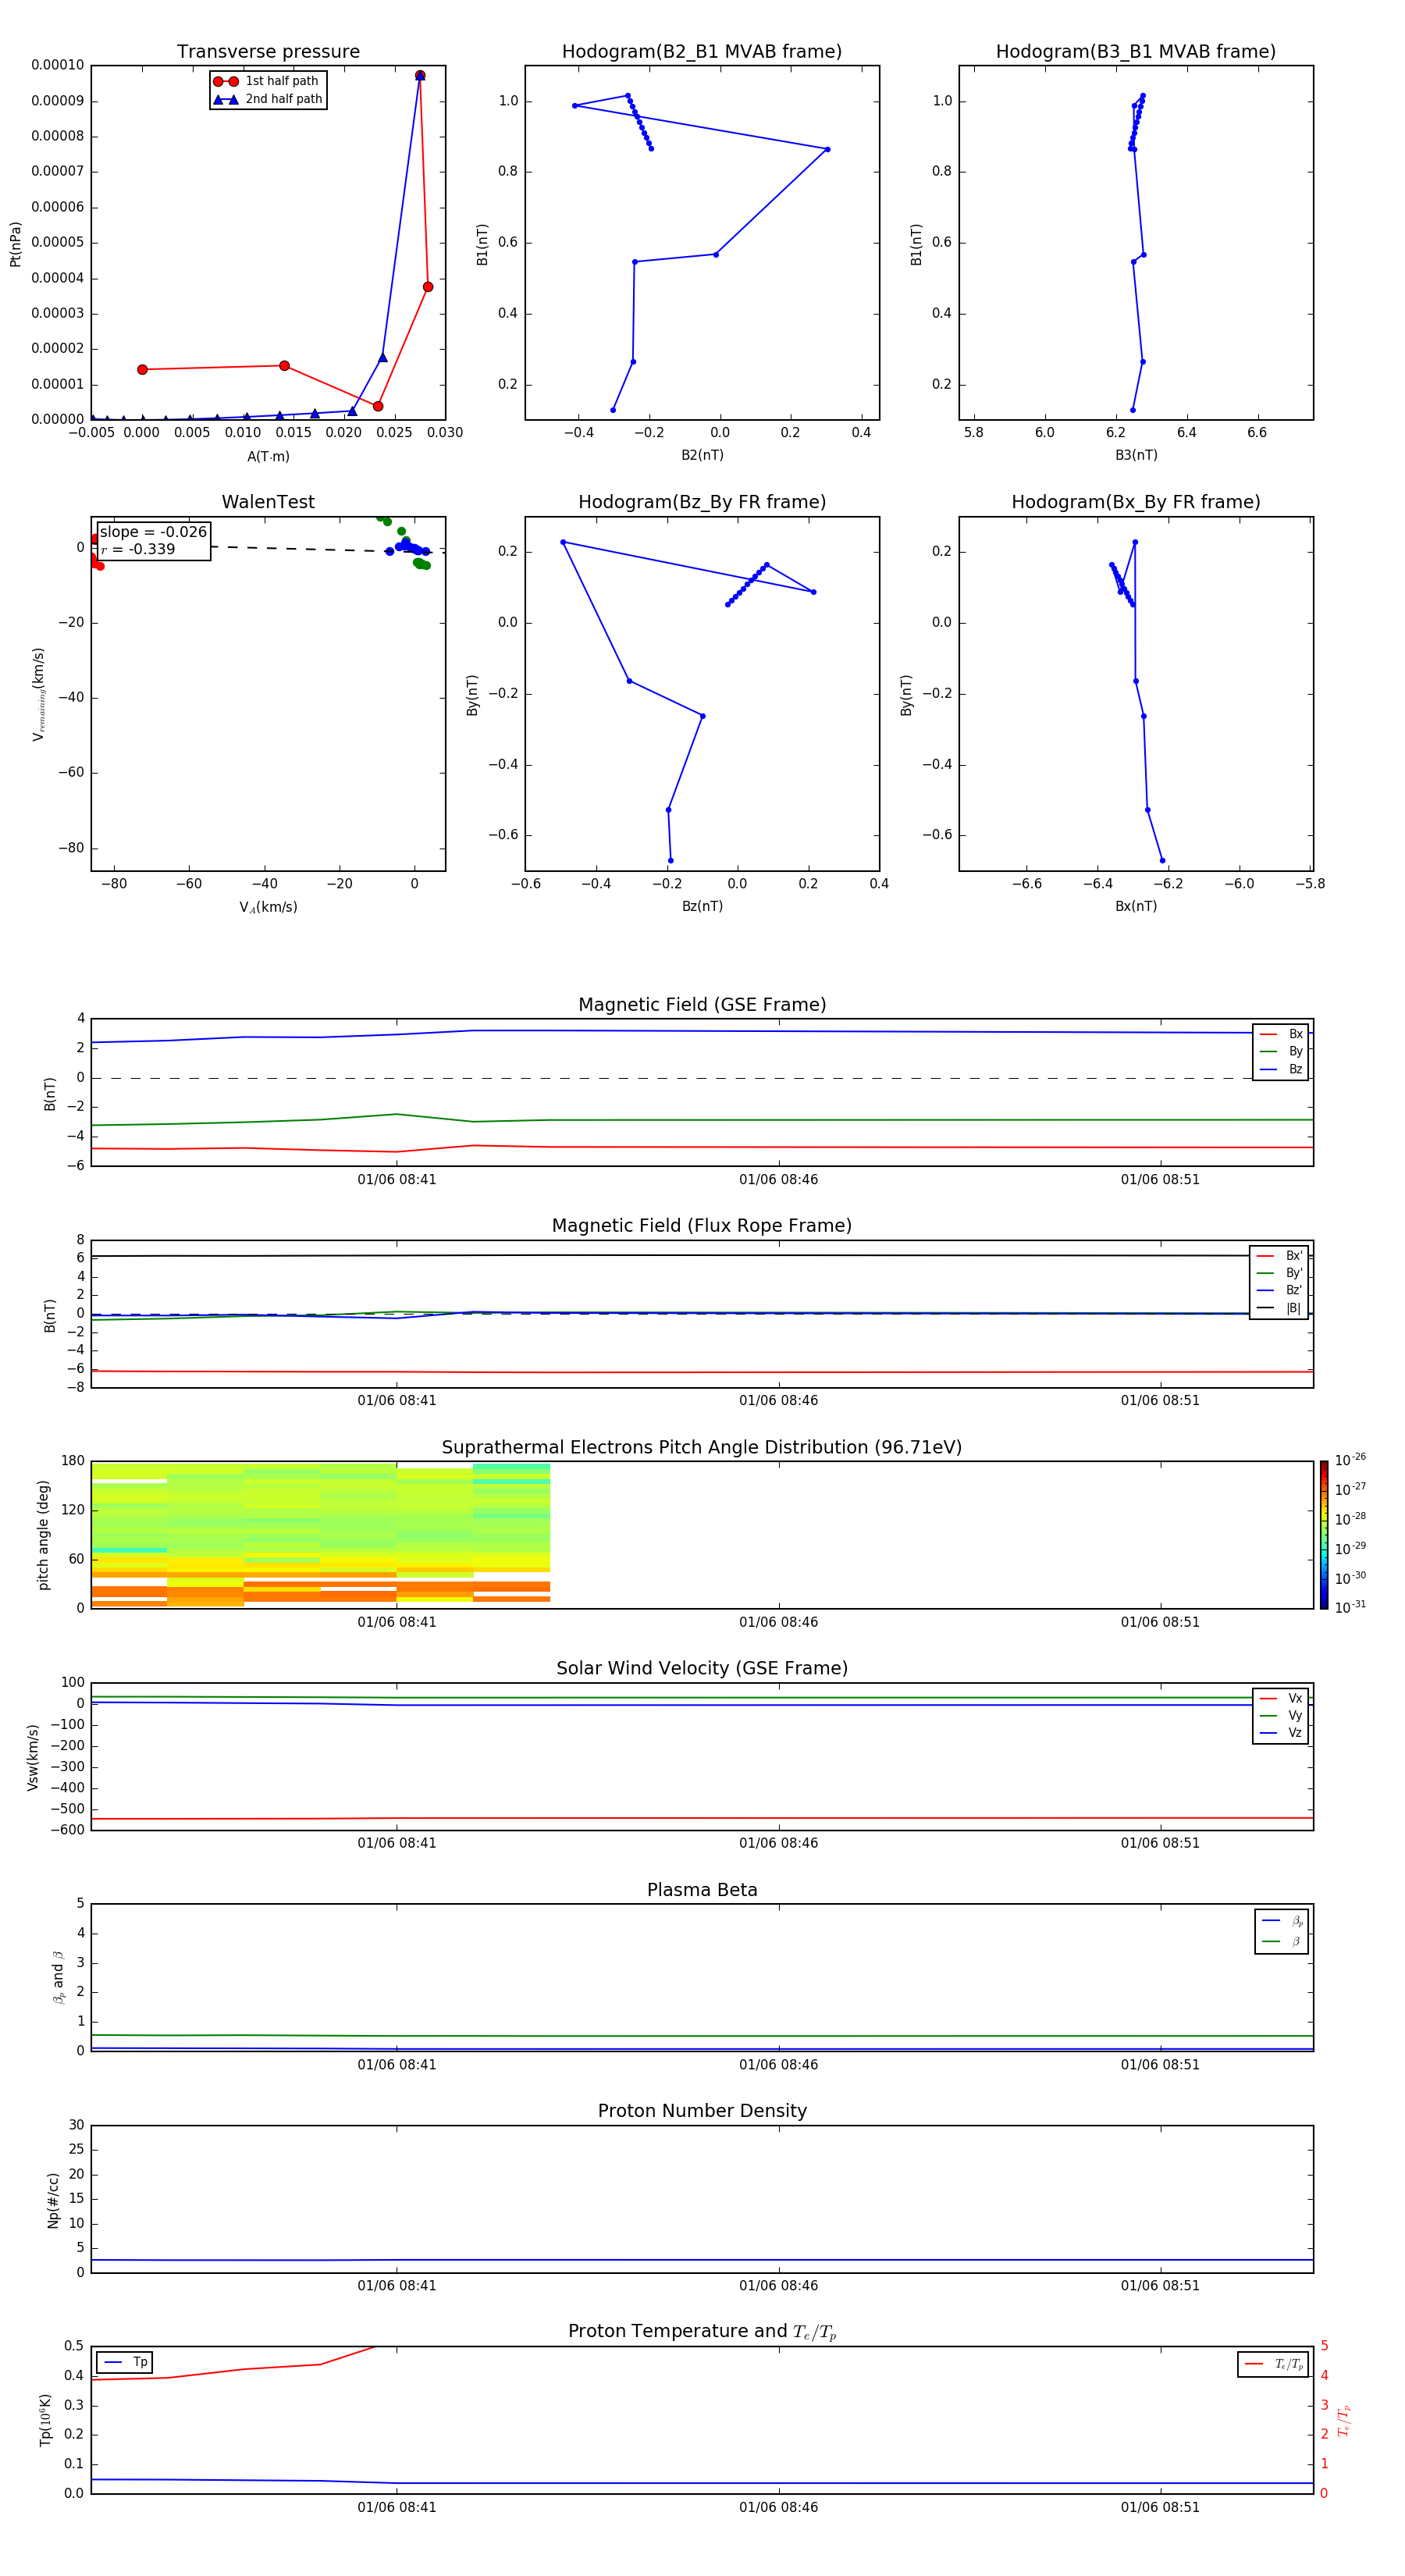Click the 'Bx' entry in GSE legend
Image resolution: width=1405 pixels, height=2576 pixels.
1281,1034
